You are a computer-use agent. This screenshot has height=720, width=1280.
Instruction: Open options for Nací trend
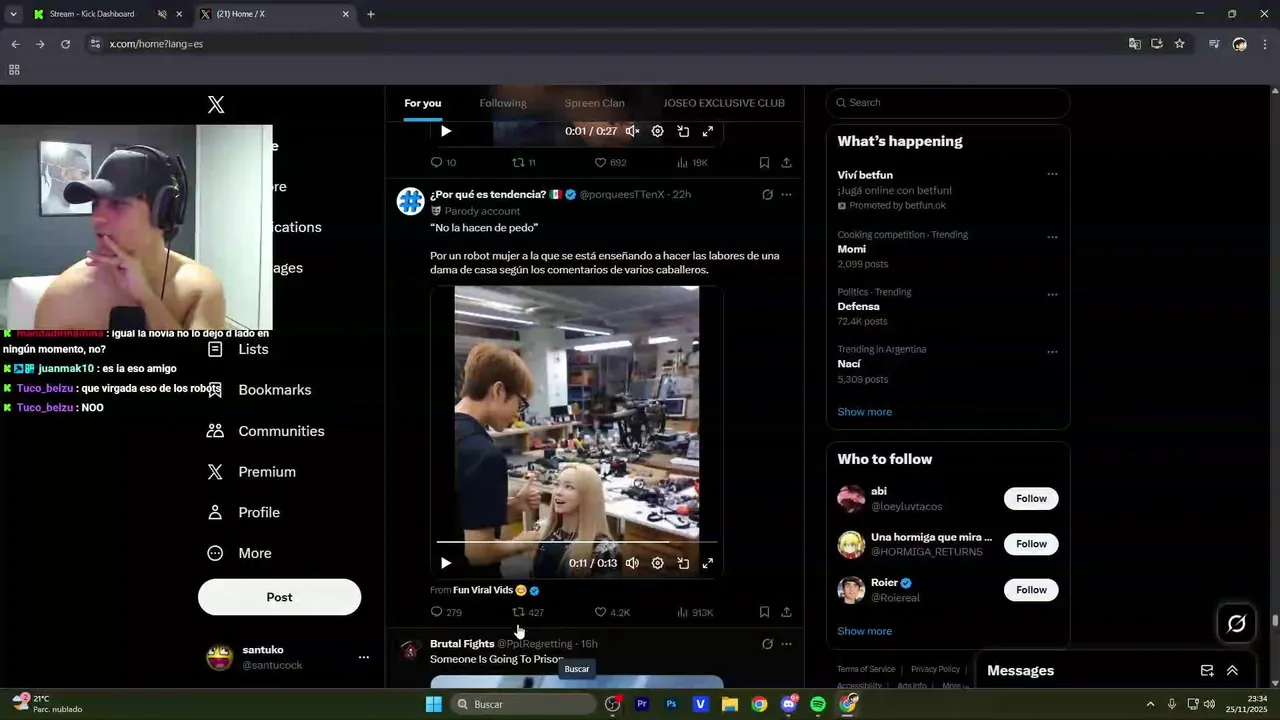[1052, 352]
